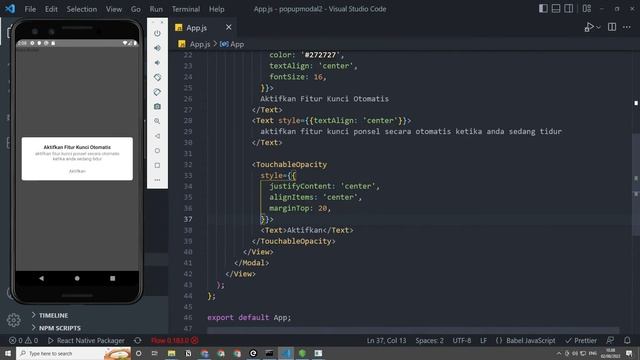Toggle the primary side bar layout icon

point(543,9)
